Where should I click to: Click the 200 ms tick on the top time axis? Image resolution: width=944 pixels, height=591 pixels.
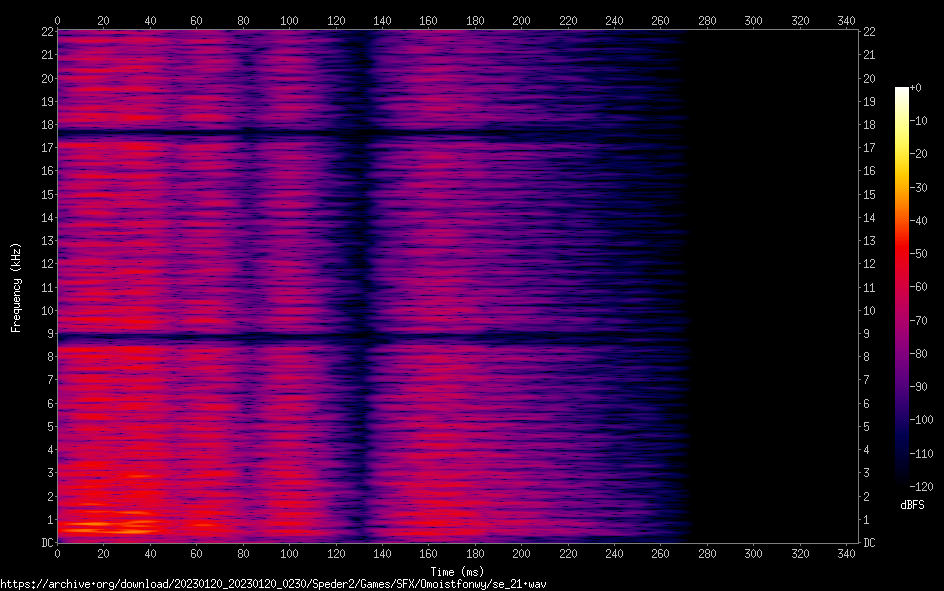pos(521,20)
